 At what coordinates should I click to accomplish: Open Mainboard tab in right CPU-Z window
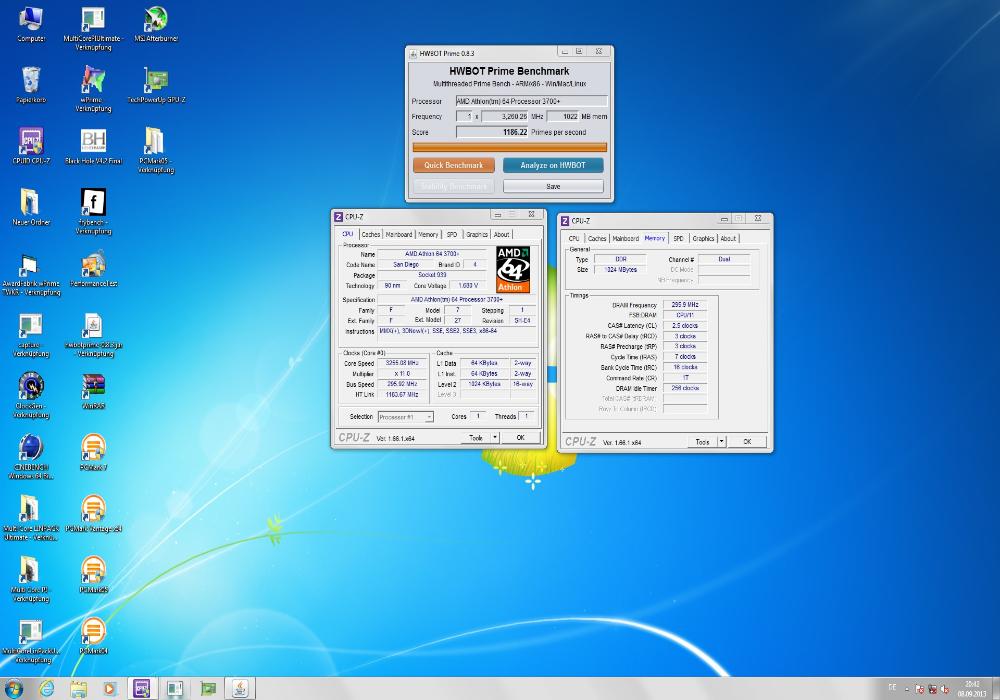(x=626, y=238)
